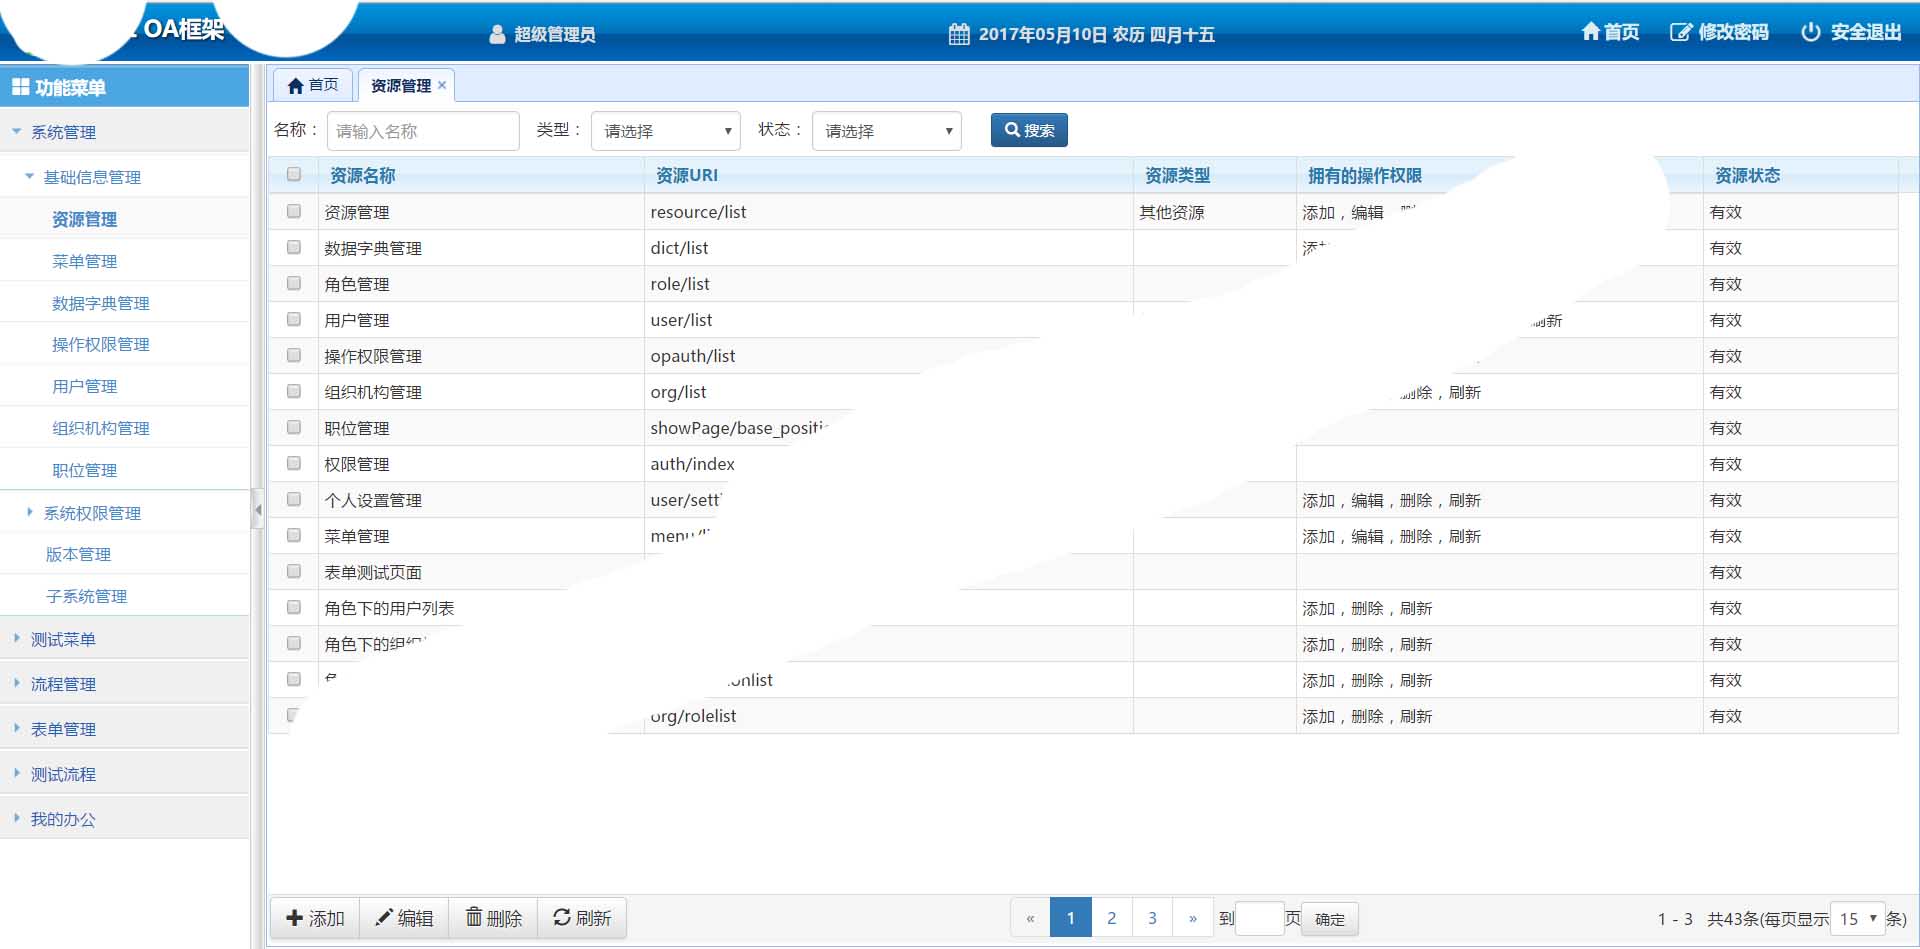Switch to the 首页 tab
The image size is (1920, 949).
pyautogui.click(x=313, y=85)
